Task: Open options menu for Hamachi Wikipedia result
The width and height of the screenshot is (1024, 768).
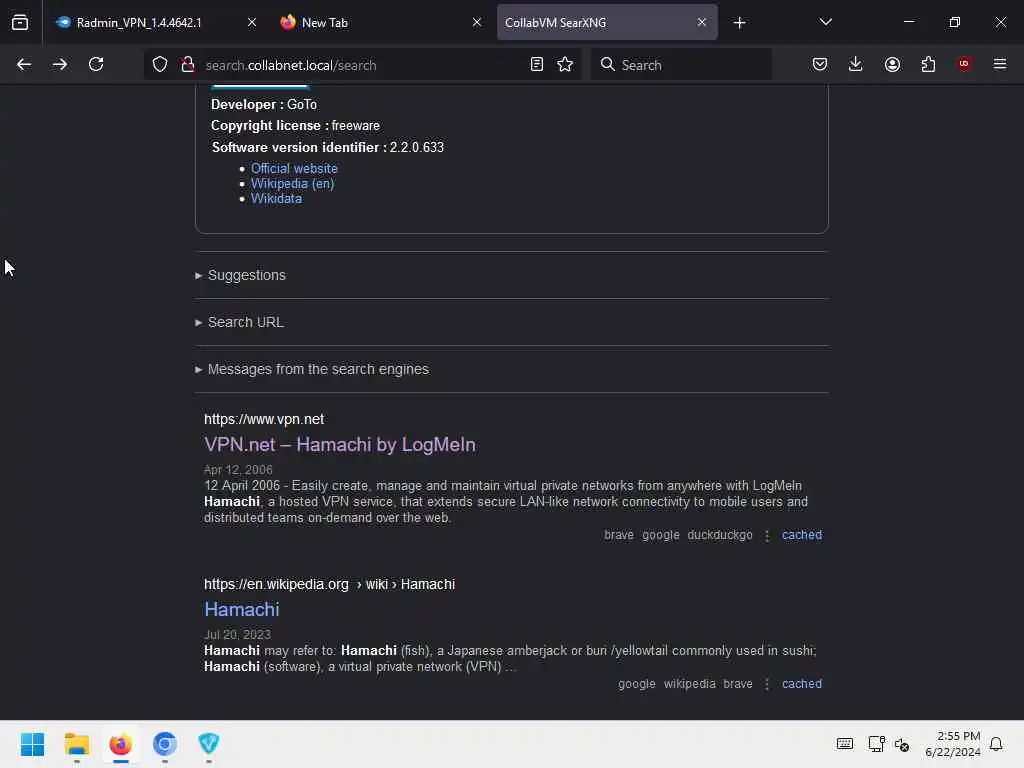Action: [x=767, y=684]
